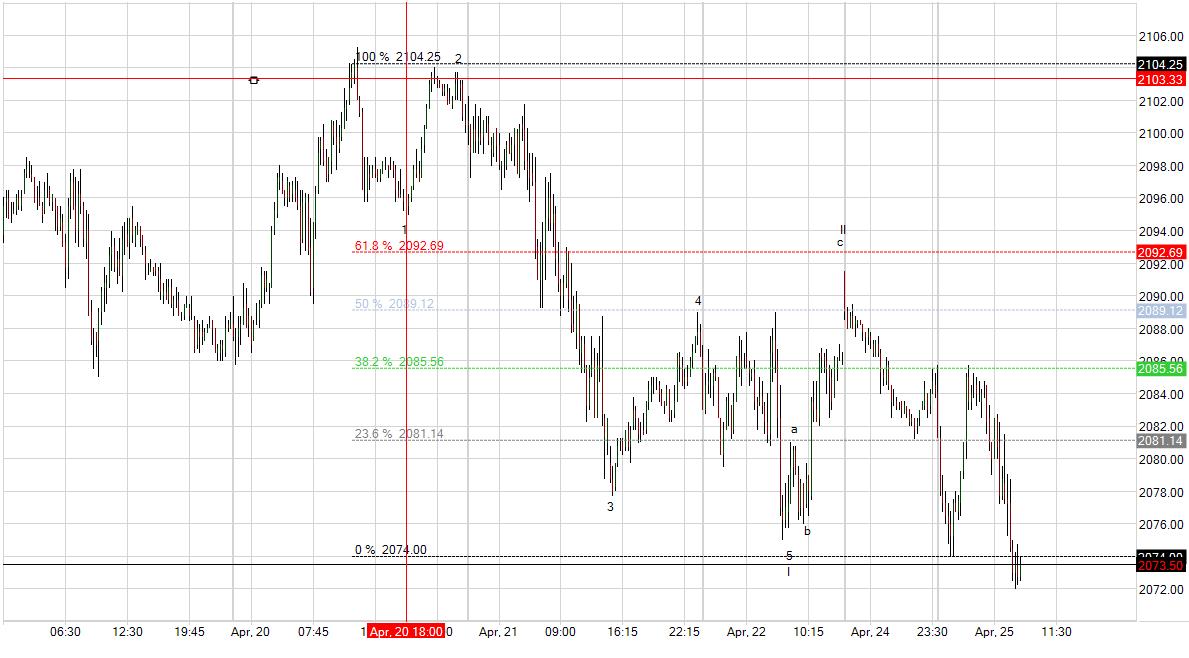
Task: Click the '61.8 % 2092.69' Fibonacci level label
Action: [x=399, y=246]
